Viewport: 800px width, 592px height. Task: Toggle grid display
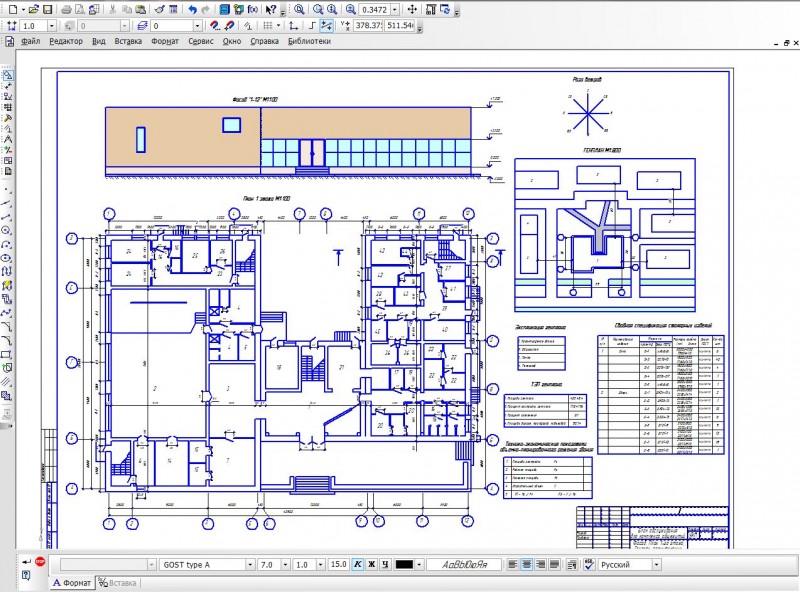pos(267,26)
